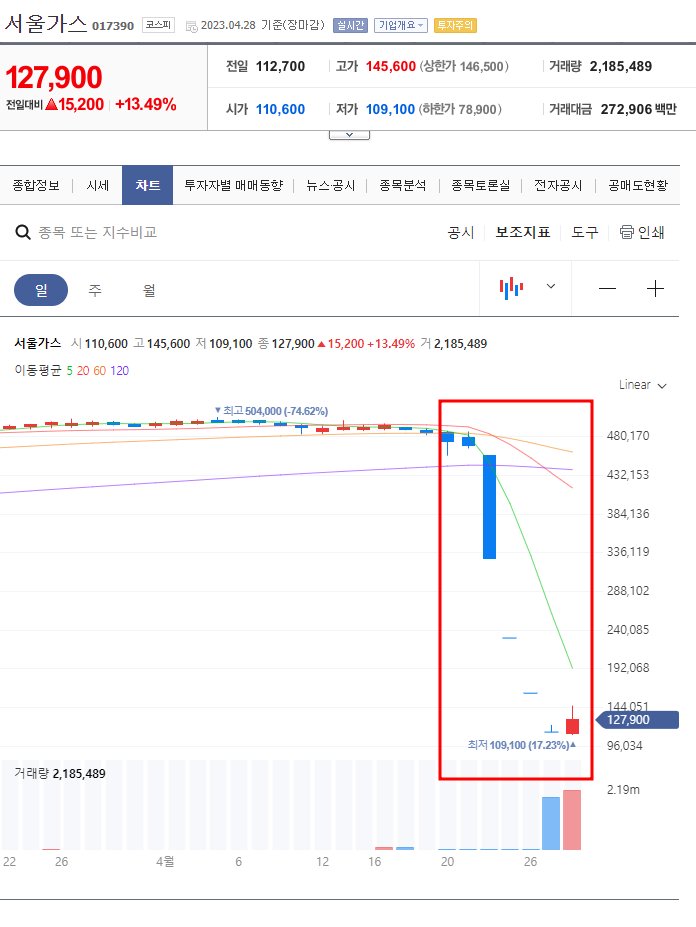Image resolution: width=696 pixels, height=927 pixels.
Task: Select the 차트 tab
Action: (x=147, y=186)
